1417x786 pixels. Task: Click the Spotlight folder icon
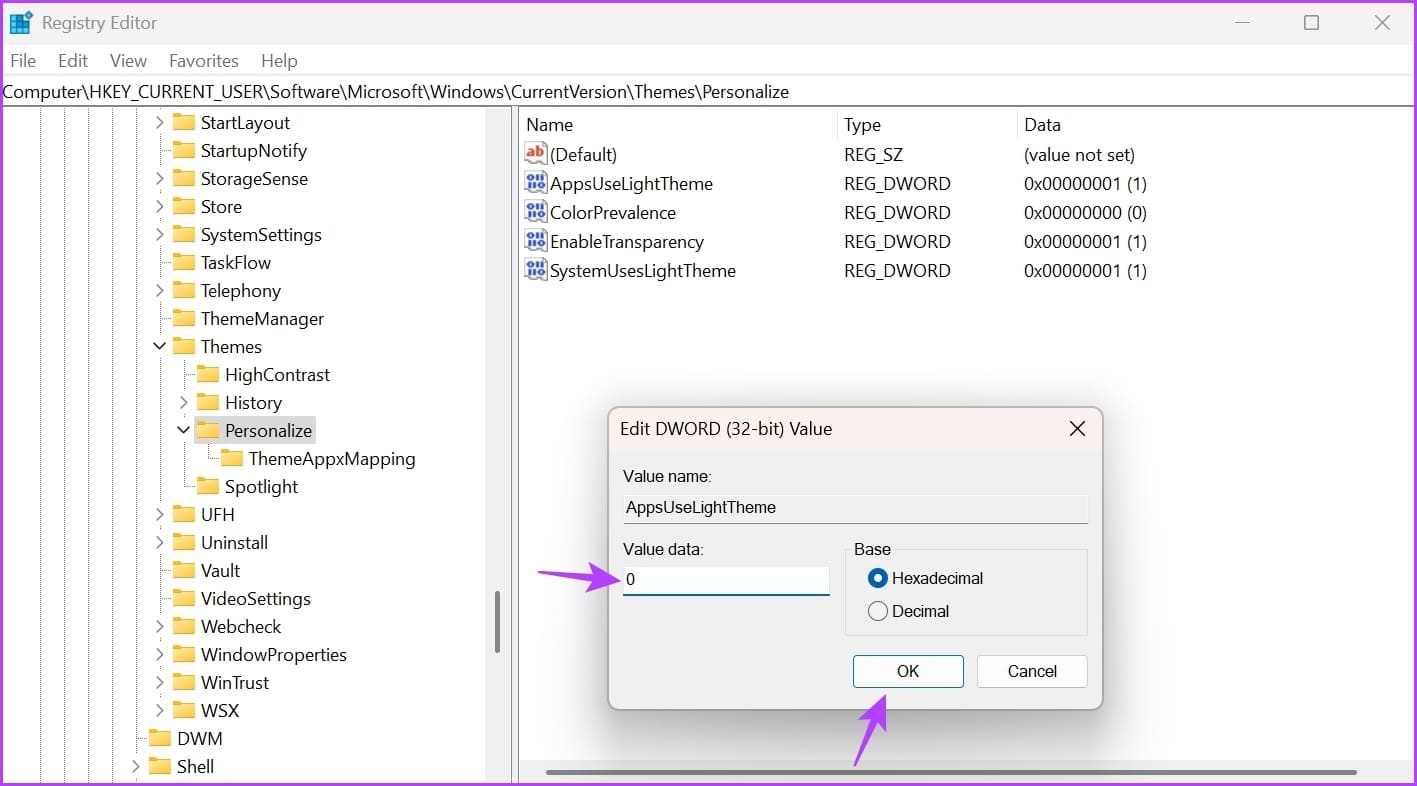[x=208, y=486]
